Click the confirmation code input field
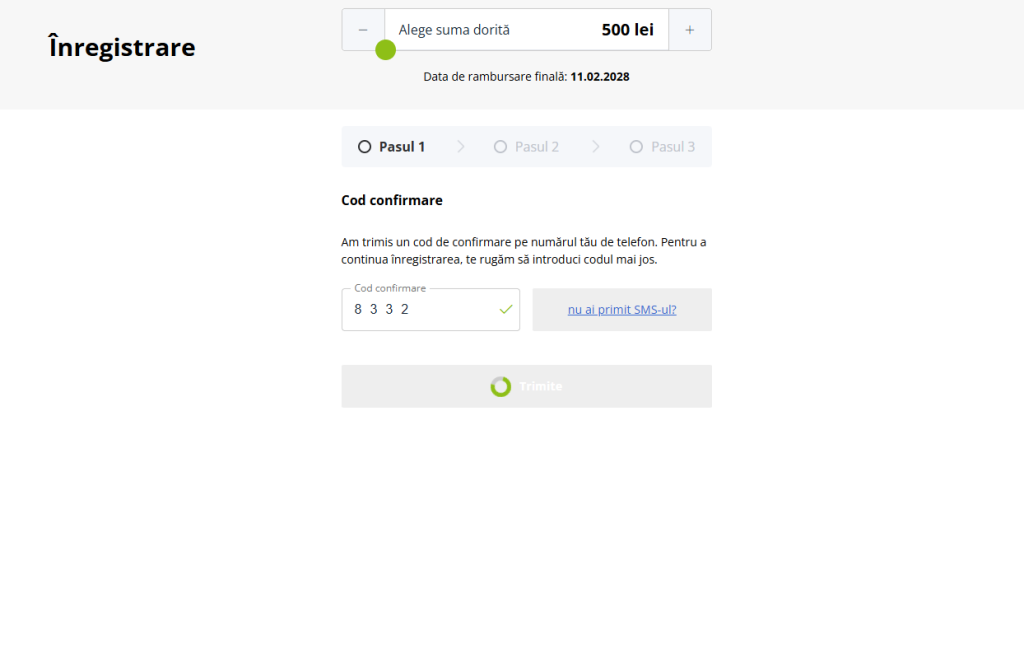 pos(420,310)
